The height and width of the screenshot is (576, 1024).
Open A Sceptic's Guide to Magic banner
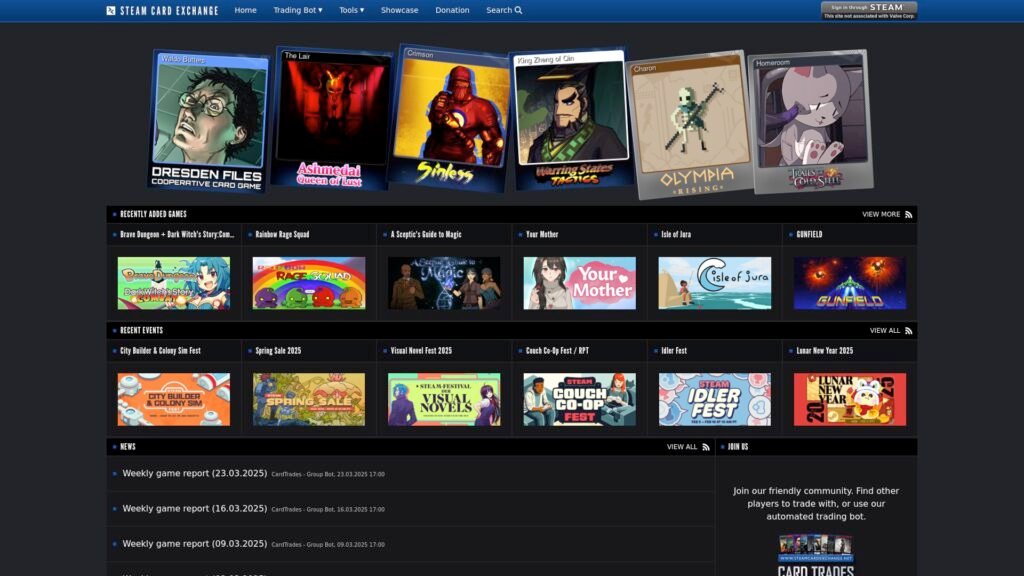(444, 283)
